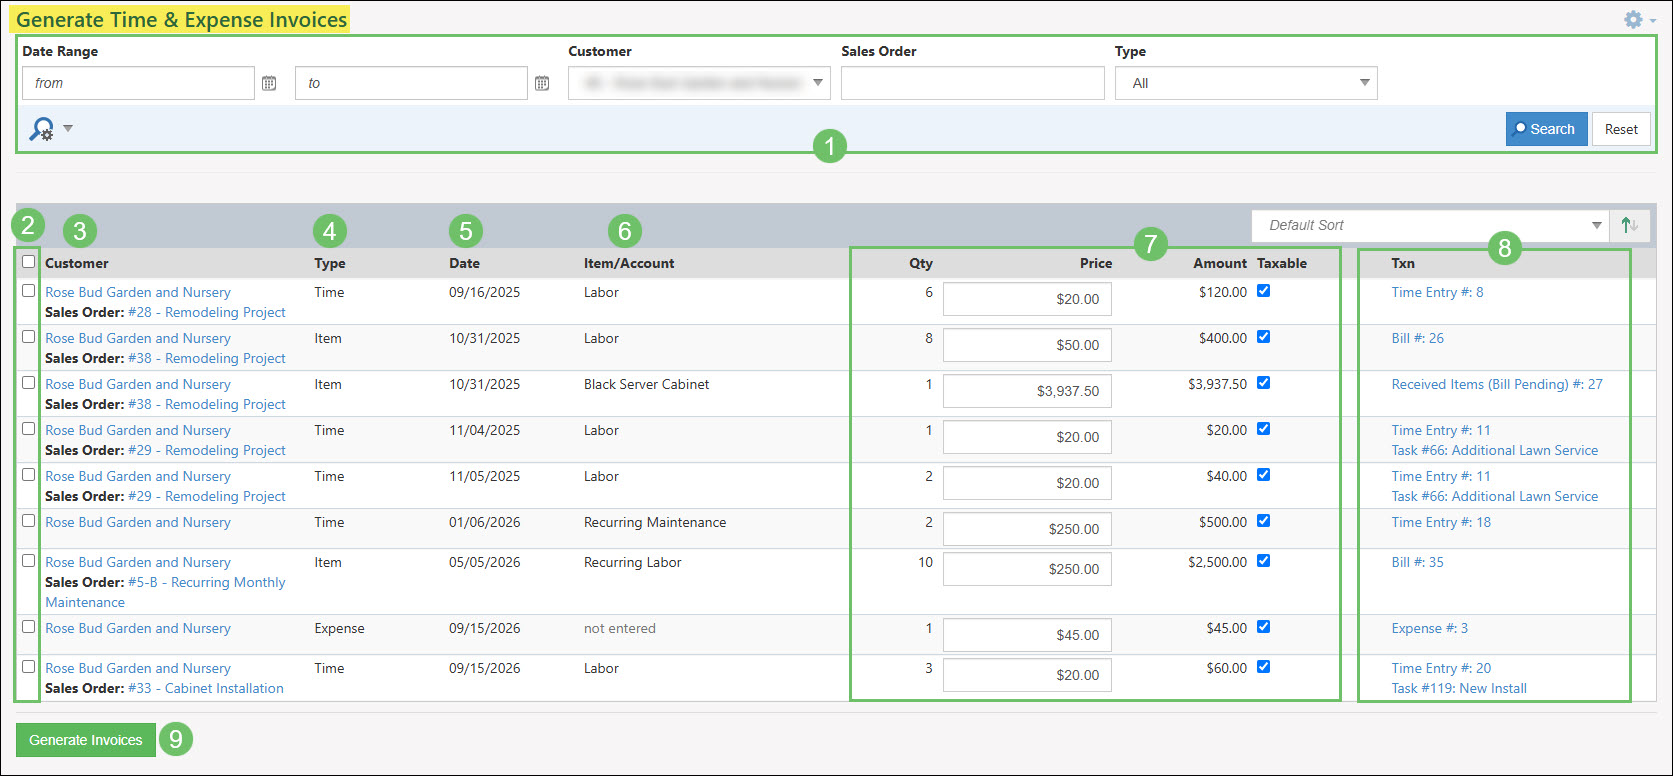1673x776 pixels.
Task: Open the Time Entry #: 8 link
Action: click(x=1437, y=292)
